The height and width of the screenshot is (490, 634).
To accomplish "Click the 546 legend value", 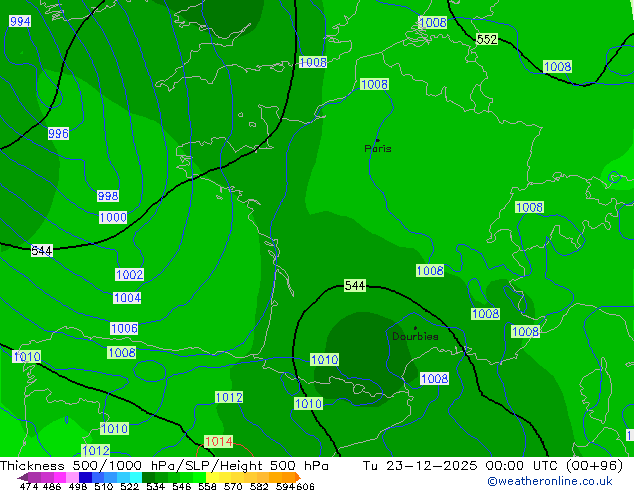I will (x=181, y=486).
